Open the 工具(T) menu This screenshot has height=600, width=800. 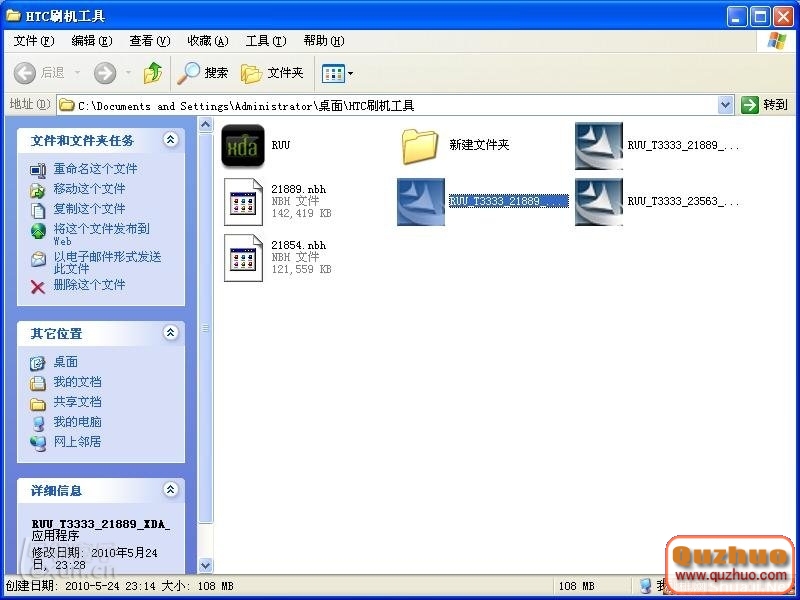[266, 41]
